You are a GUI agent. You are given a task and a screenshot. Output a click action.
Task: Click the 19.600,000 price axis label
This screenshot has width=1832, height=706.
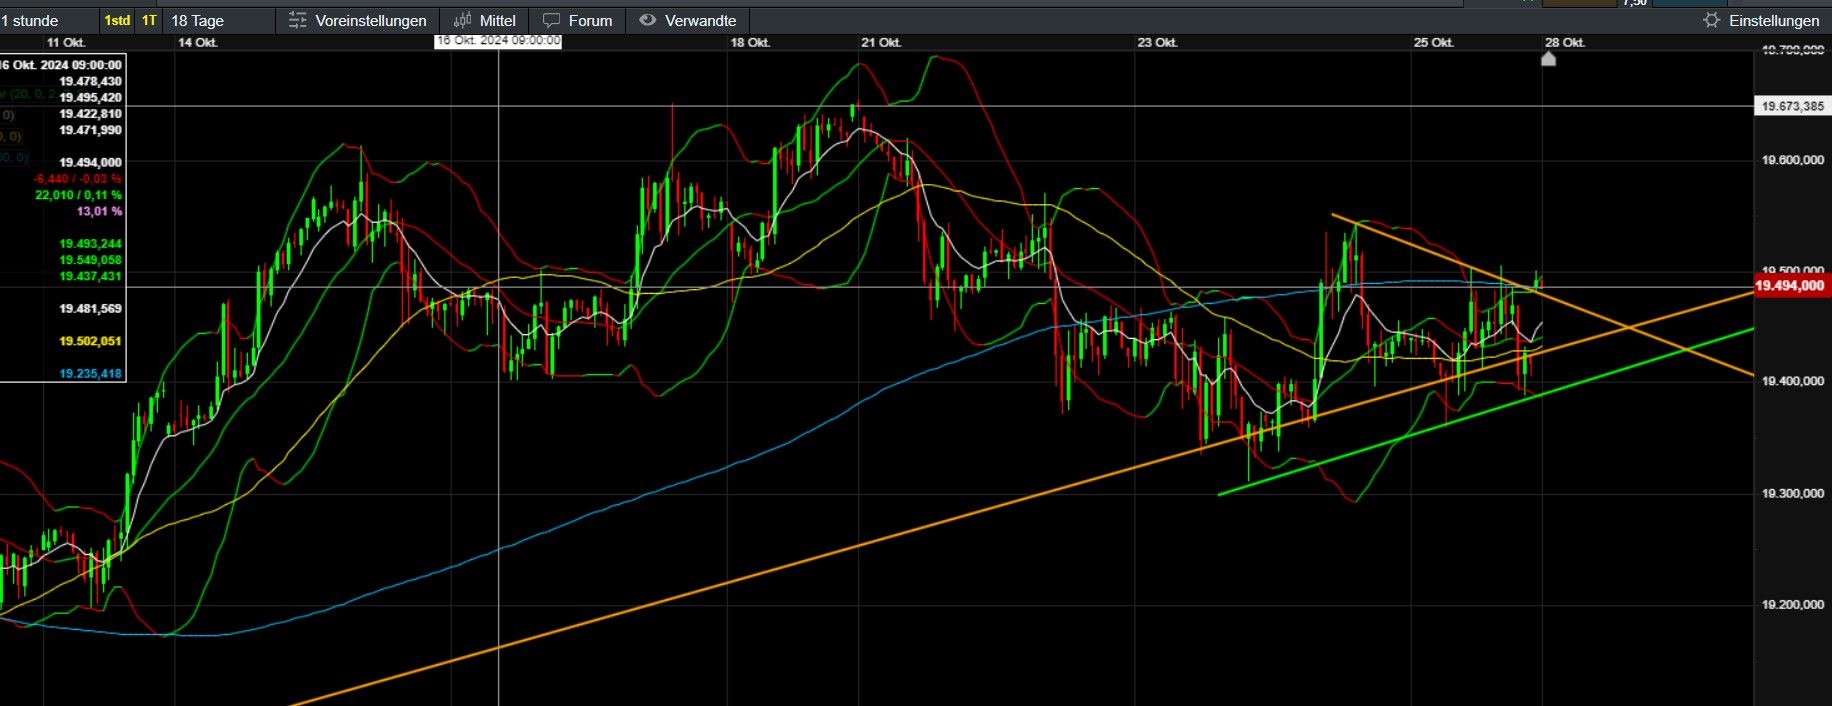[x=1792, y=160]
